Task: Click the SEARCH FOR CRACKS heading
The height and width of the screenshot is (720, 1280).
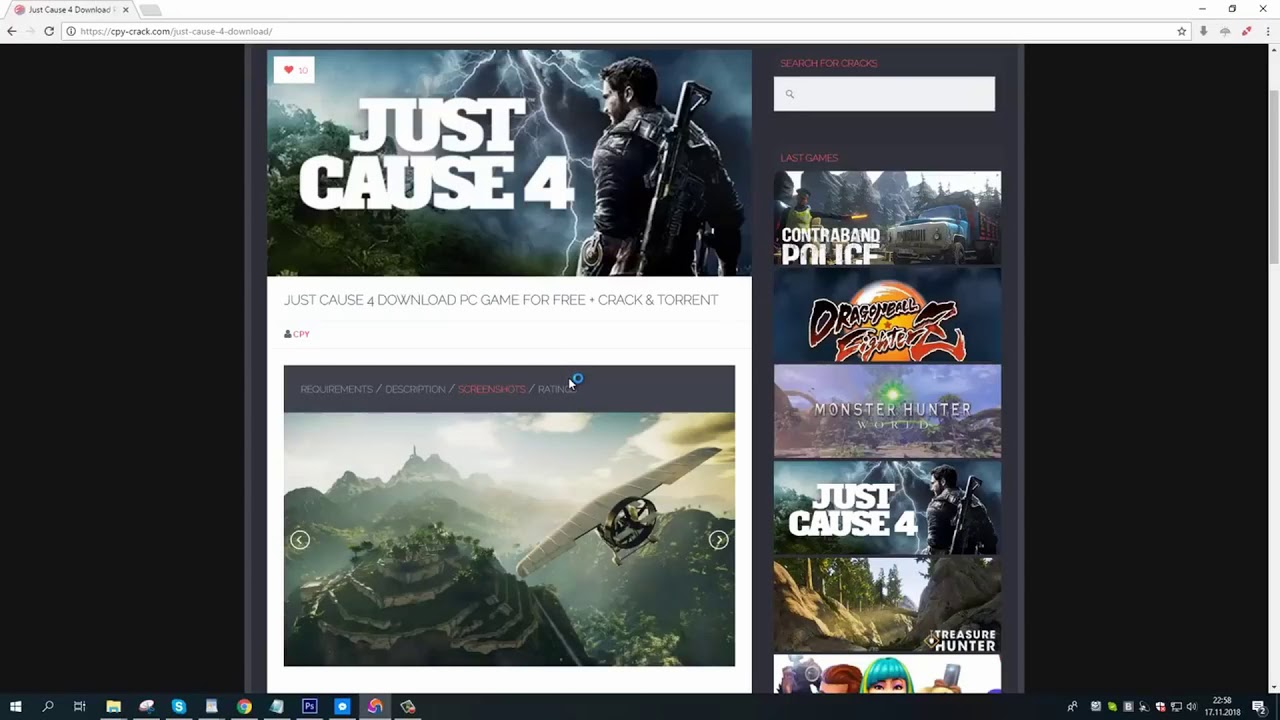Action: (828, 63)
